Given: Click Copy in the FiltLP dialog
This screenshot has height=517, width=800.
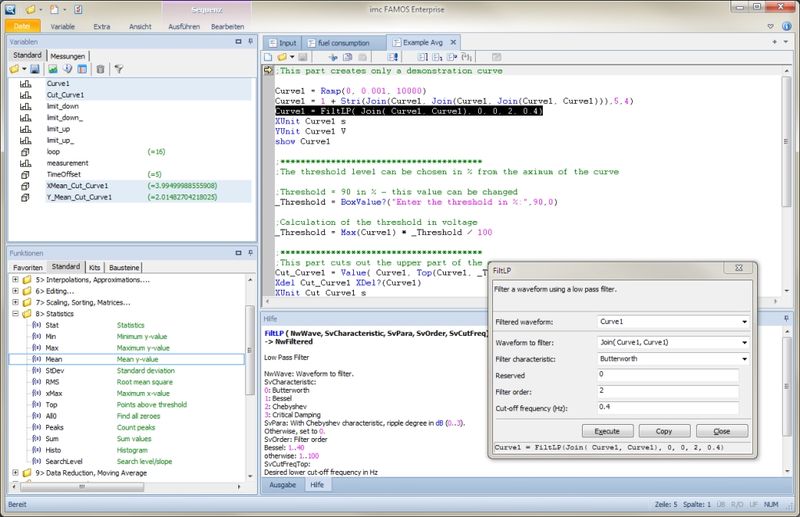Looking at the screenshot, I should click(x=664, y=431).
